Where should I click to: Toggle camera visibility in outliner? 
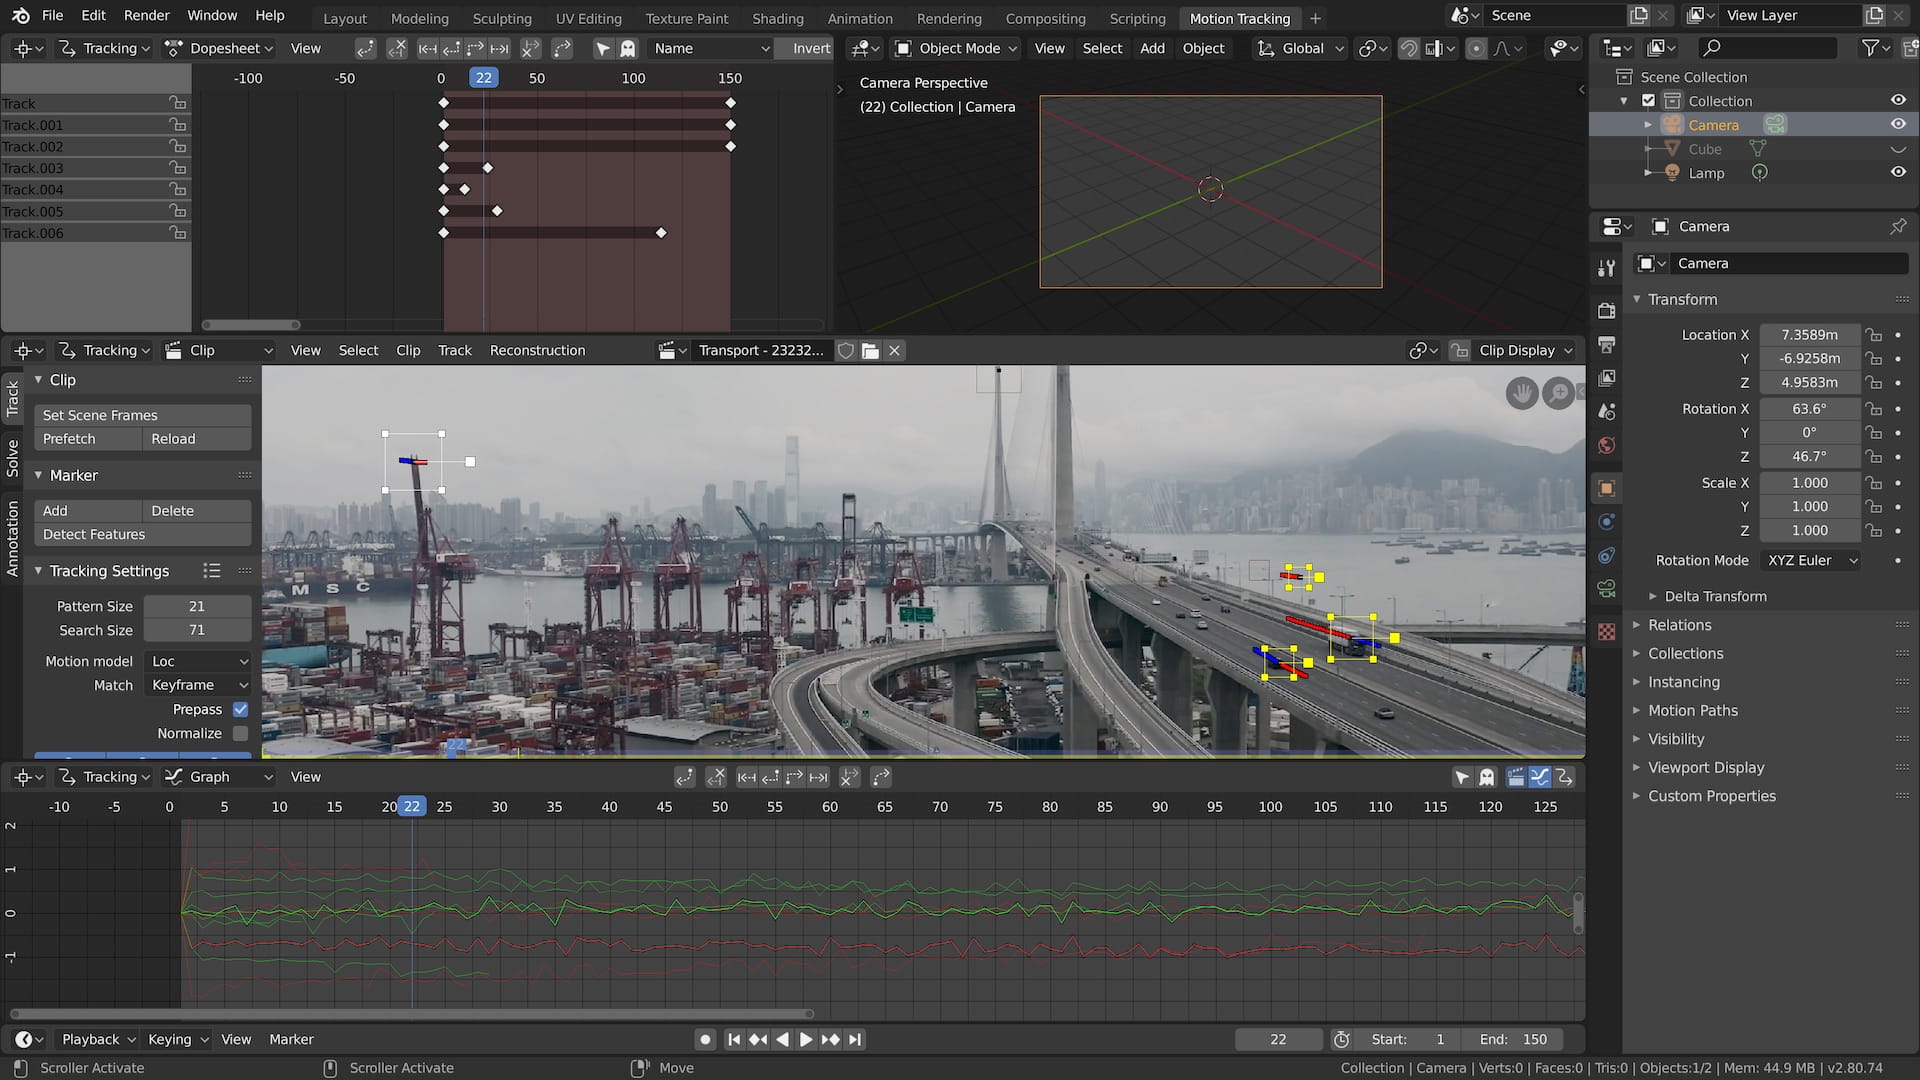[x=1896, y=124]
